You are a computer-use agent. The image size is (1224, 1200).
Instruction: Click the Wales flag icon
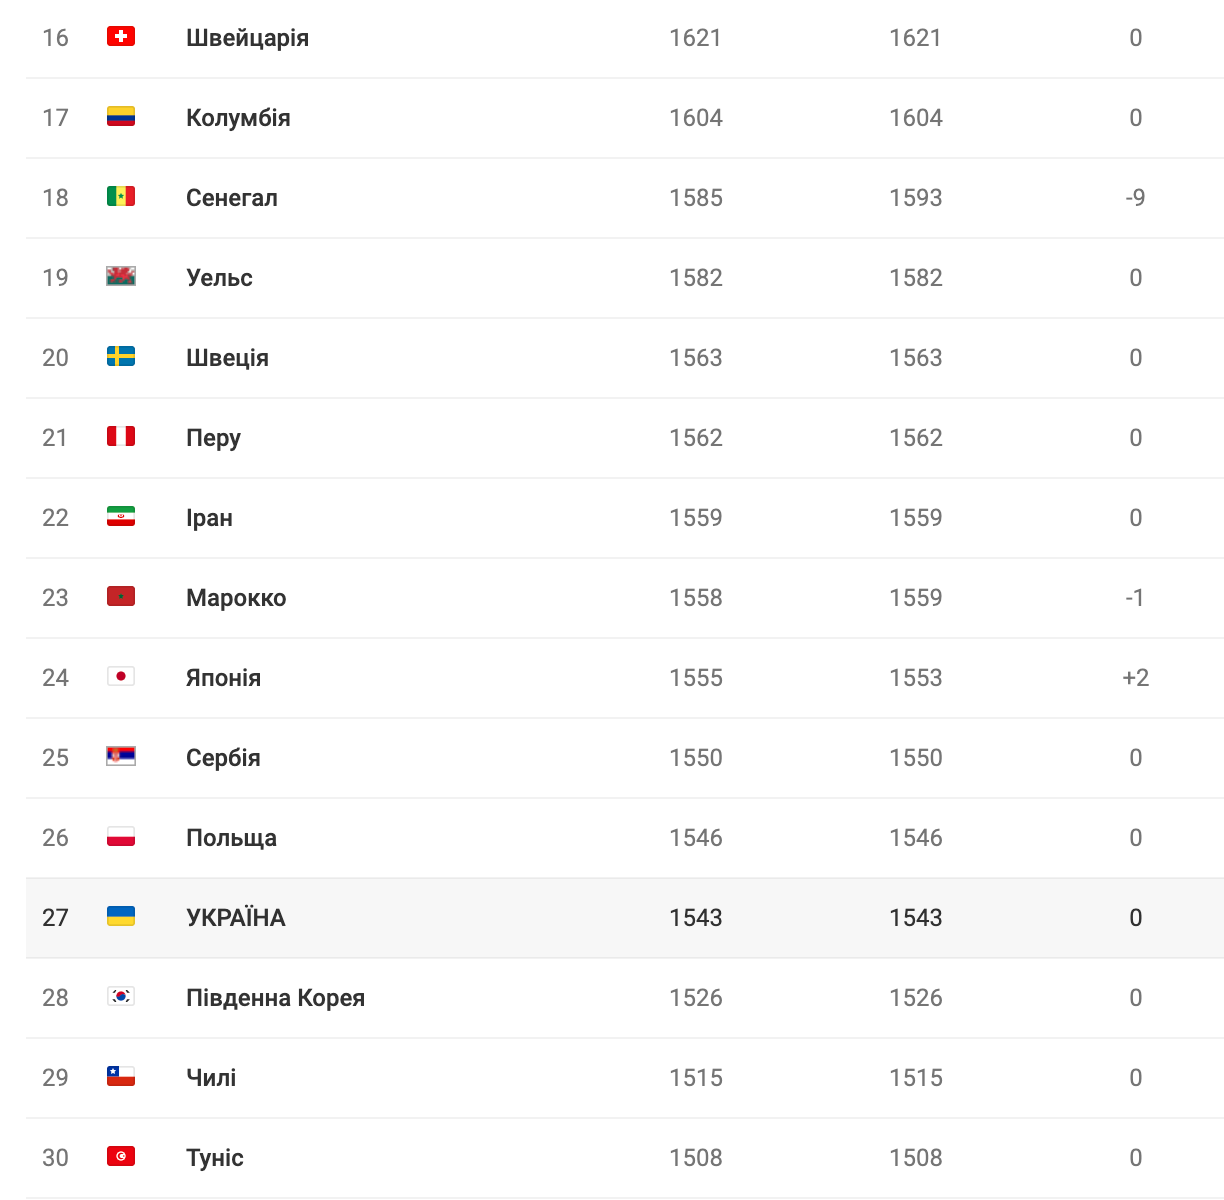coord(121,276)
